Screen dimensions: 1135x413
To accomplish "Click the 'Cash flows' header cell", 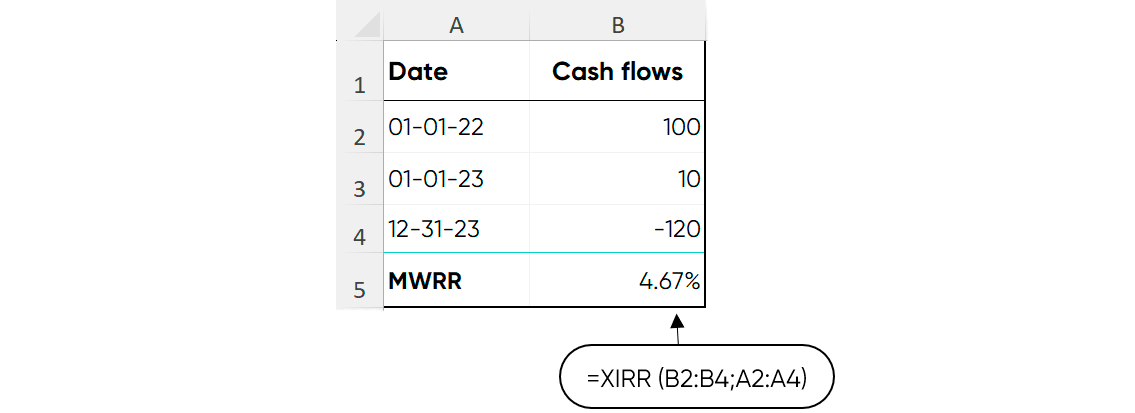I will [617, 71].
